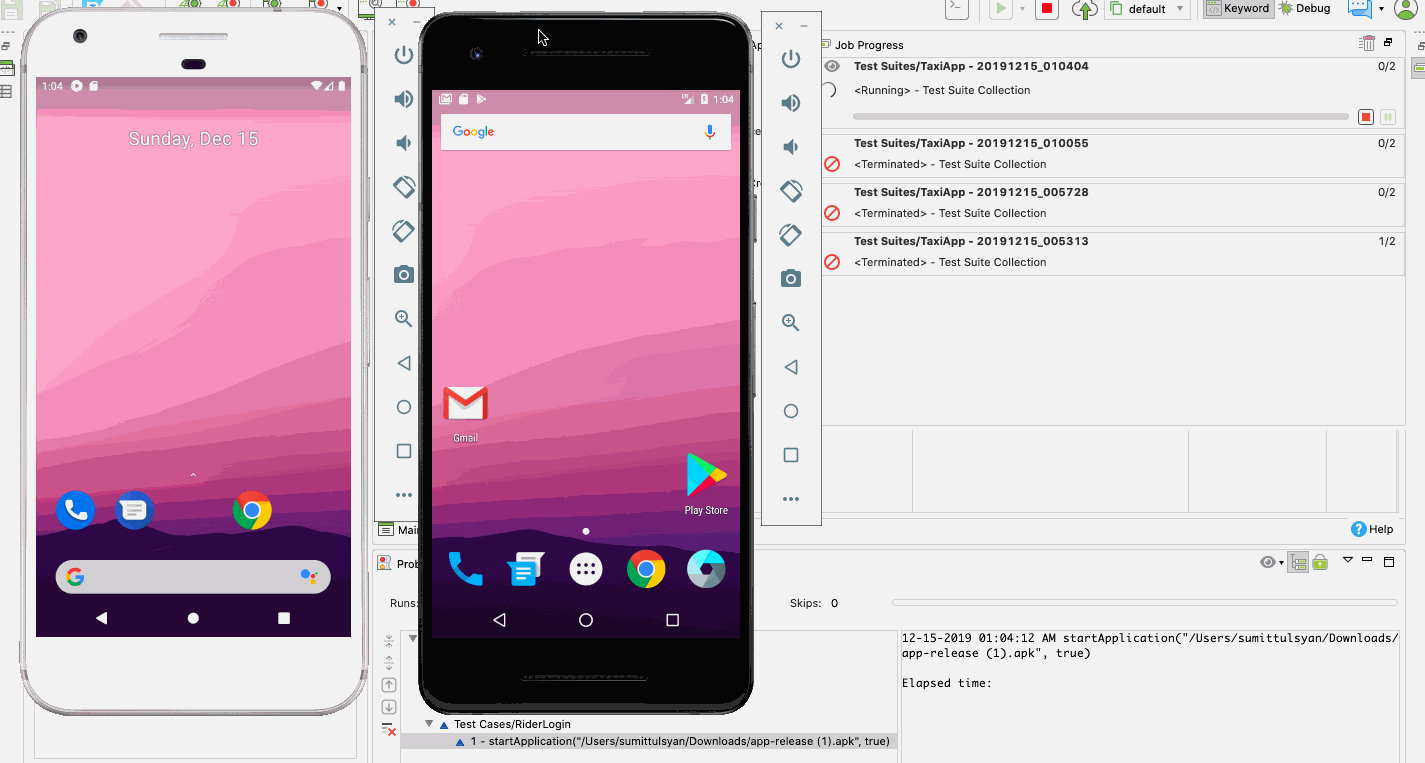This screenshot has height=763, width=1425.
Task: Click volume up in toolbar beside Job Progress
Action: [x=791, y=103]
